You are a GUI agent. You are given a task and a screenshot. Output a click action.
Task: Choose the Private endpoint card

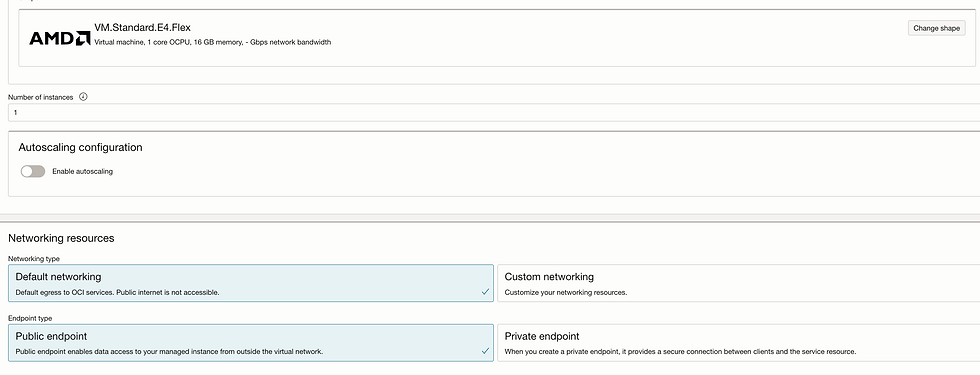pos(739,342)
